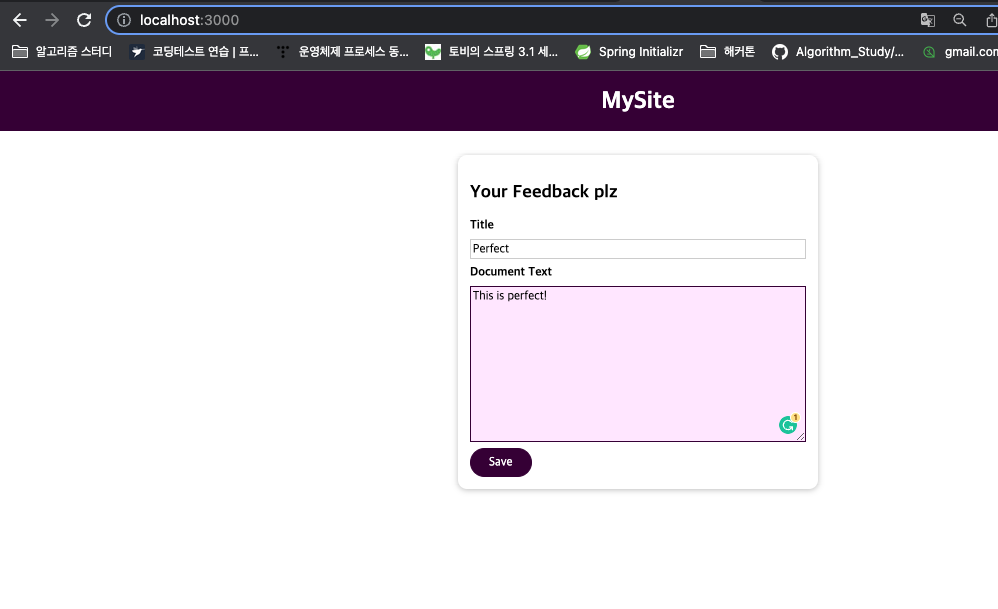Click the Save button
998x609 pixels.
click(x=501, y=462)
